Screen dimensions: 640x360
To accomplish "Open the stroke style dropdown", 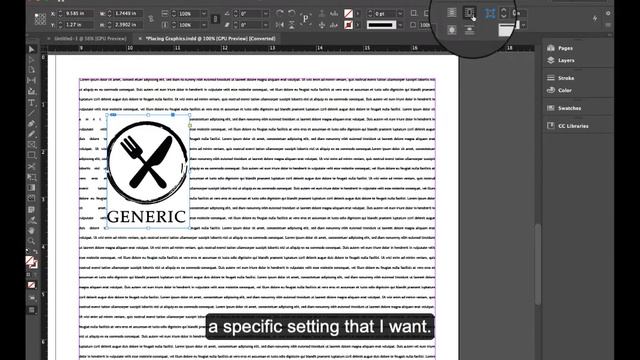I will [400, 25].
